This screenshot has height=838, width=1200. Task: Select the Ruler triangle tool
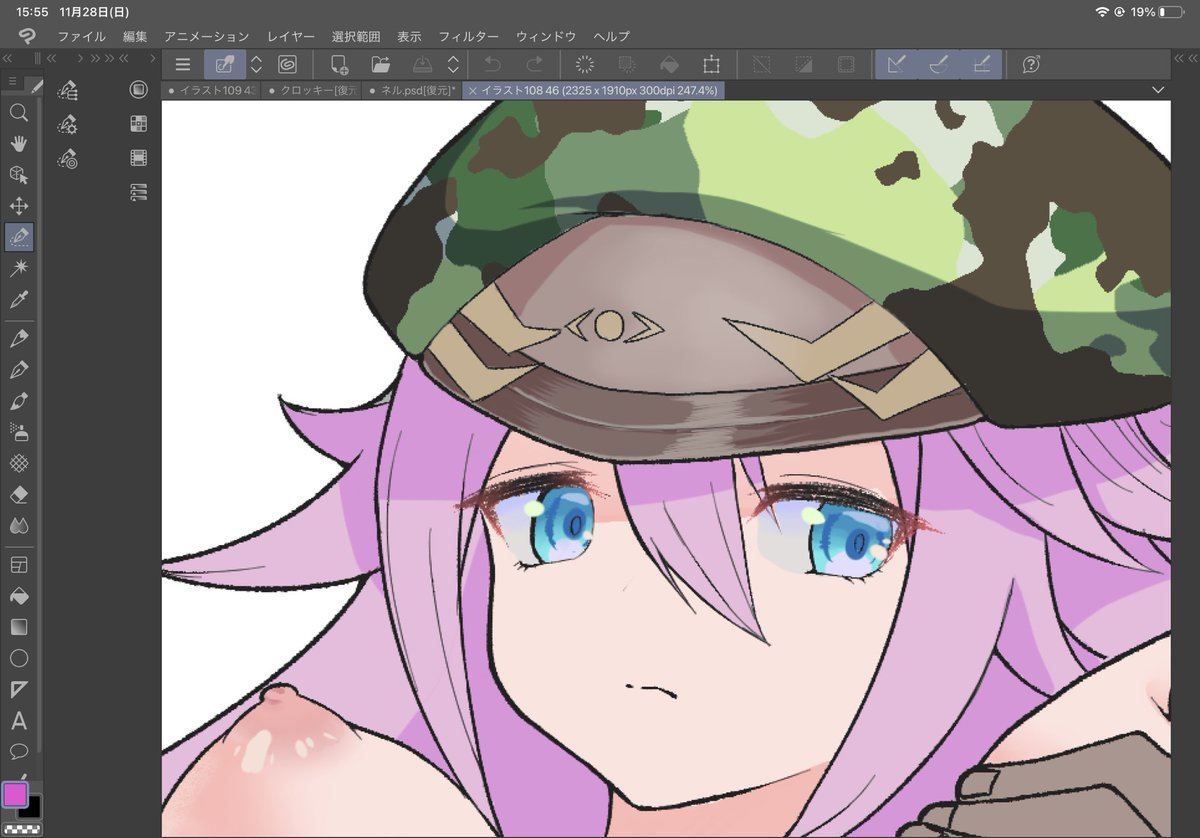pyautogui.click(x=19, y=689)
